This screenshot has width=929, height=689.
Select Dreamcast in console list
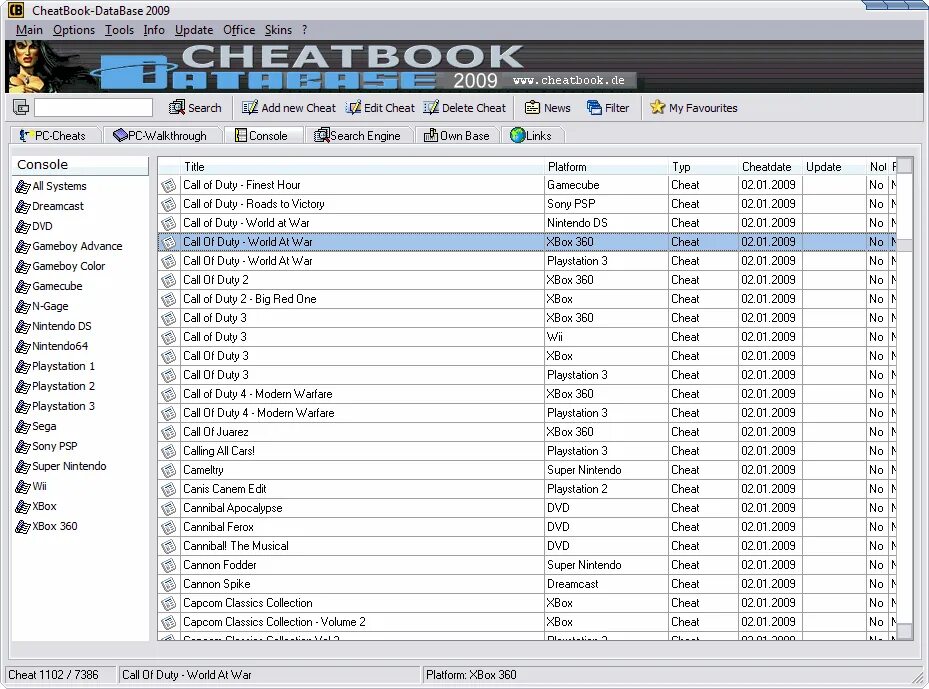50,206
